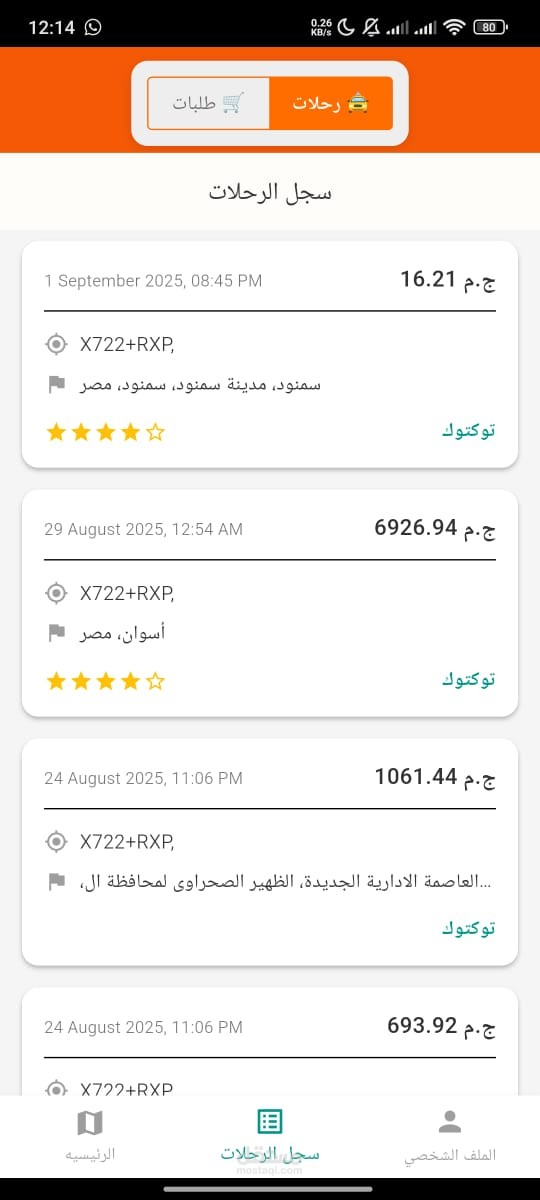Tap pickup location icon on 1061.44 trip

point(56,842)
